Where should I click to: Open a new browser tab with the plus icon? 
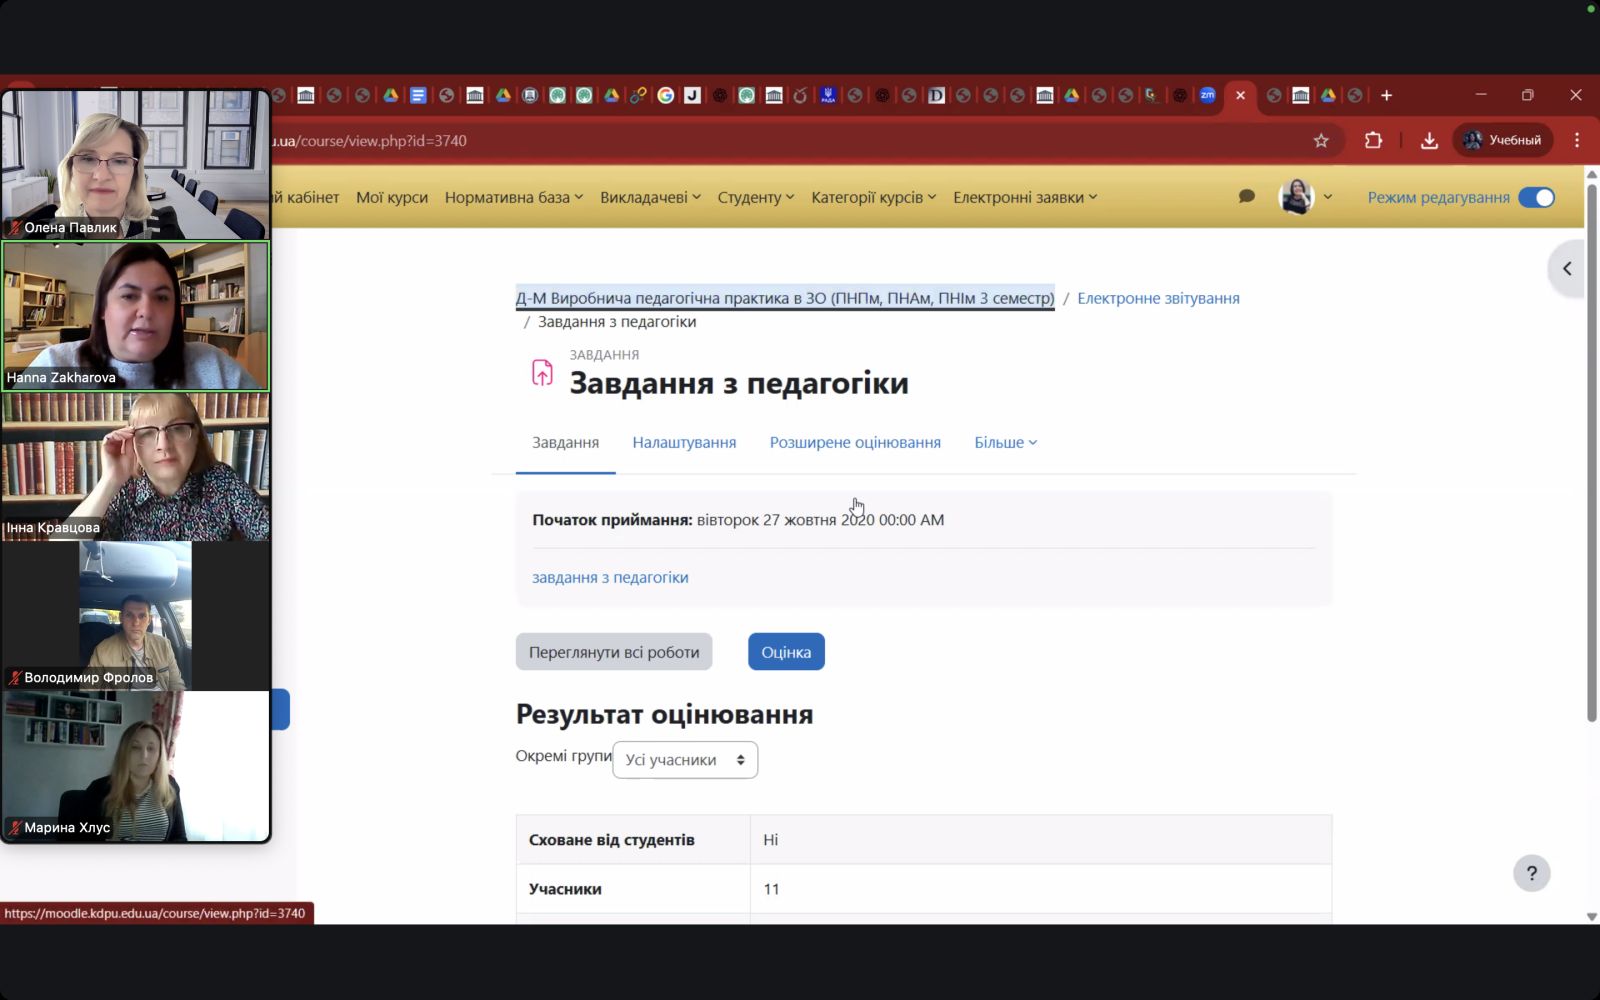tap(1386, 95)
